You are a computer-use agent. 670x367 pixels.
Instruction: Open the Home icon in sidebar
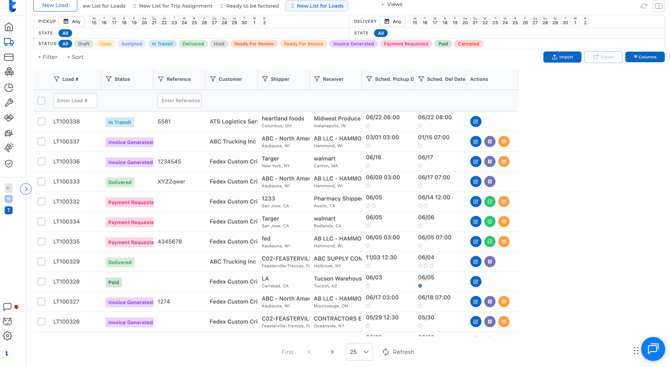click(x=9, y=27)
